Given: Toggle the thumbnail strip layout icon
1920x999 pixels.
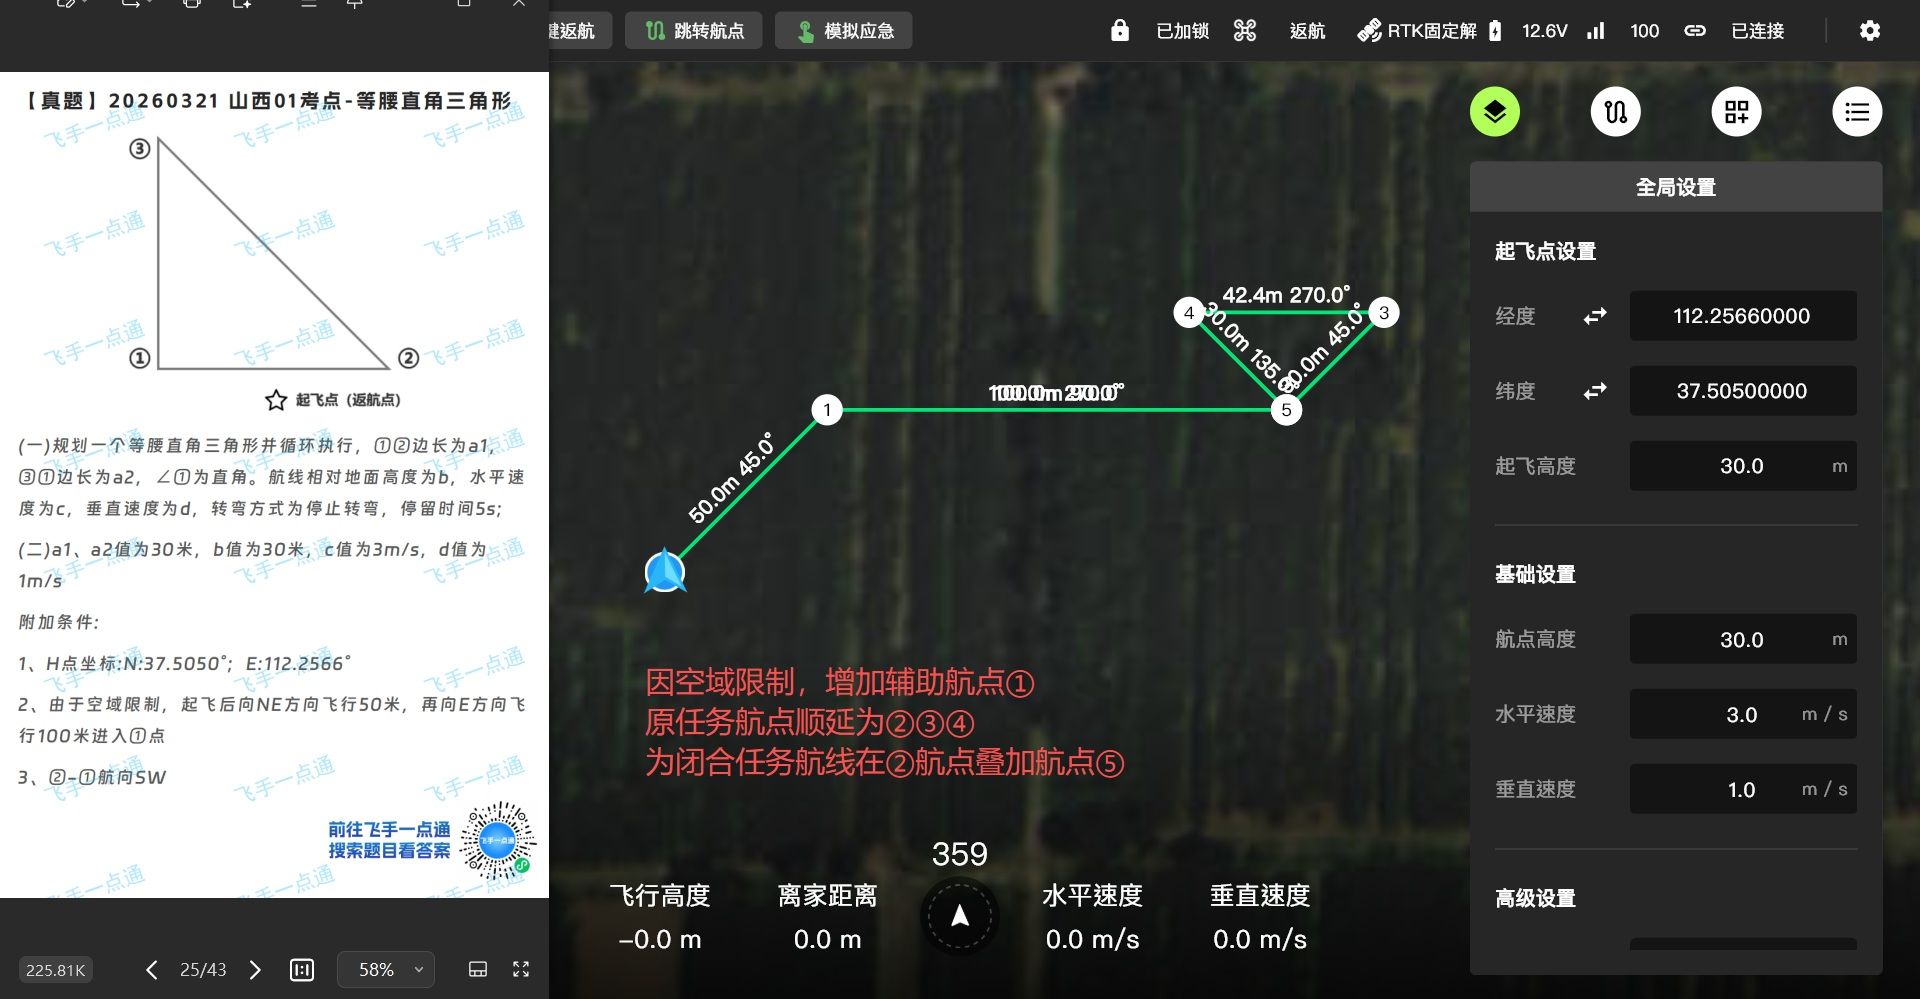Looking at the screenshot, I should tap(478, 969).
